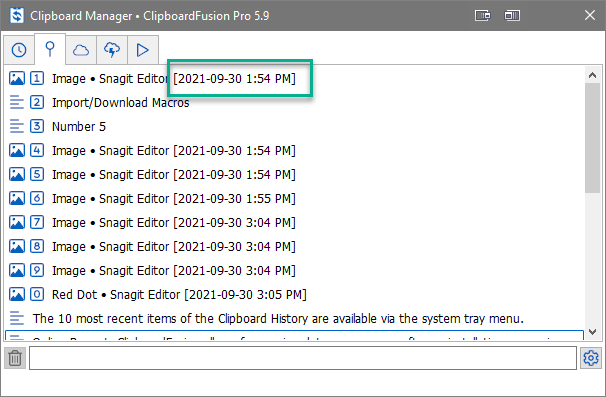Click the vertical scrollbar thumb

592,138
